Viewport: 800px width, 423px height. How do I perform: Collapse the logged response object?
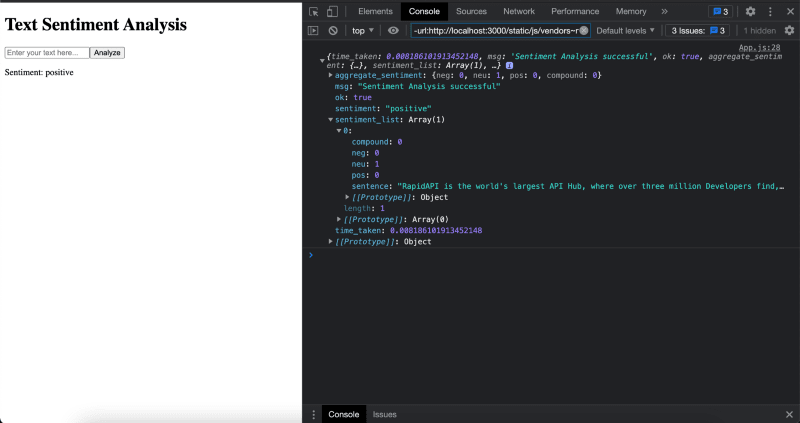322,61
